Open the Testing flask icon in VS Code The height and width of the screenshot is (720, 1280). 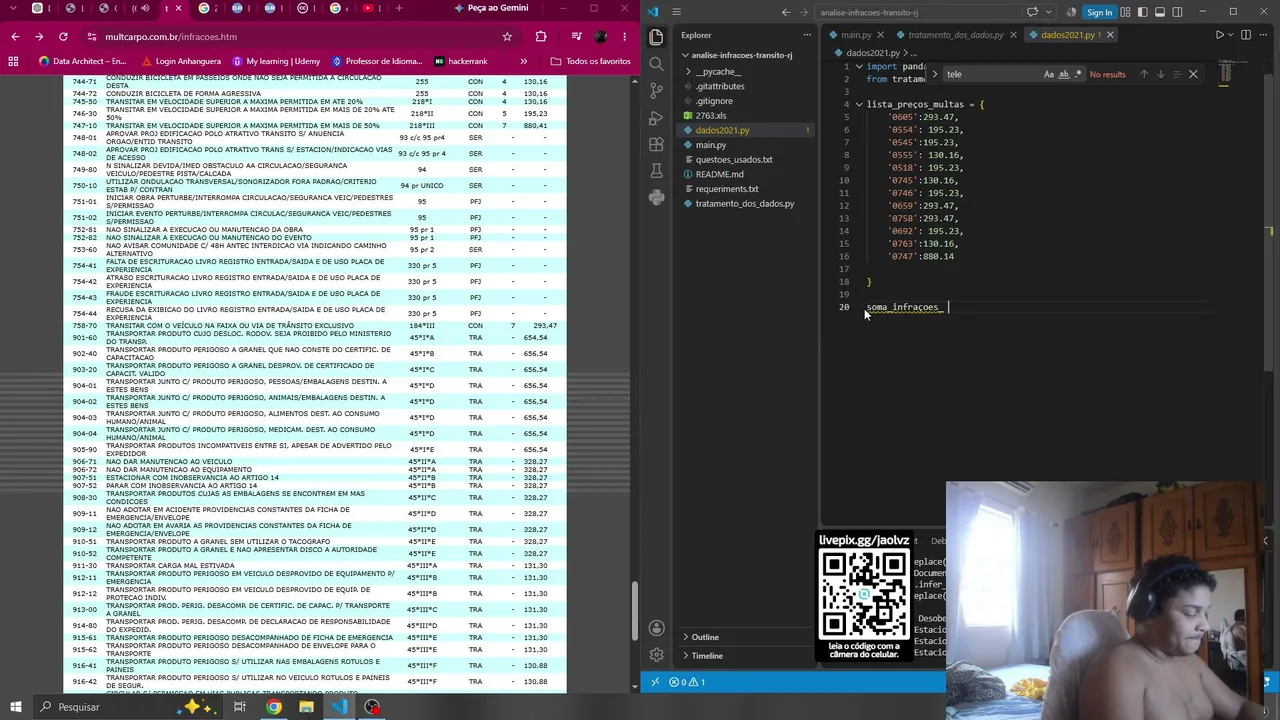point(656,171)
